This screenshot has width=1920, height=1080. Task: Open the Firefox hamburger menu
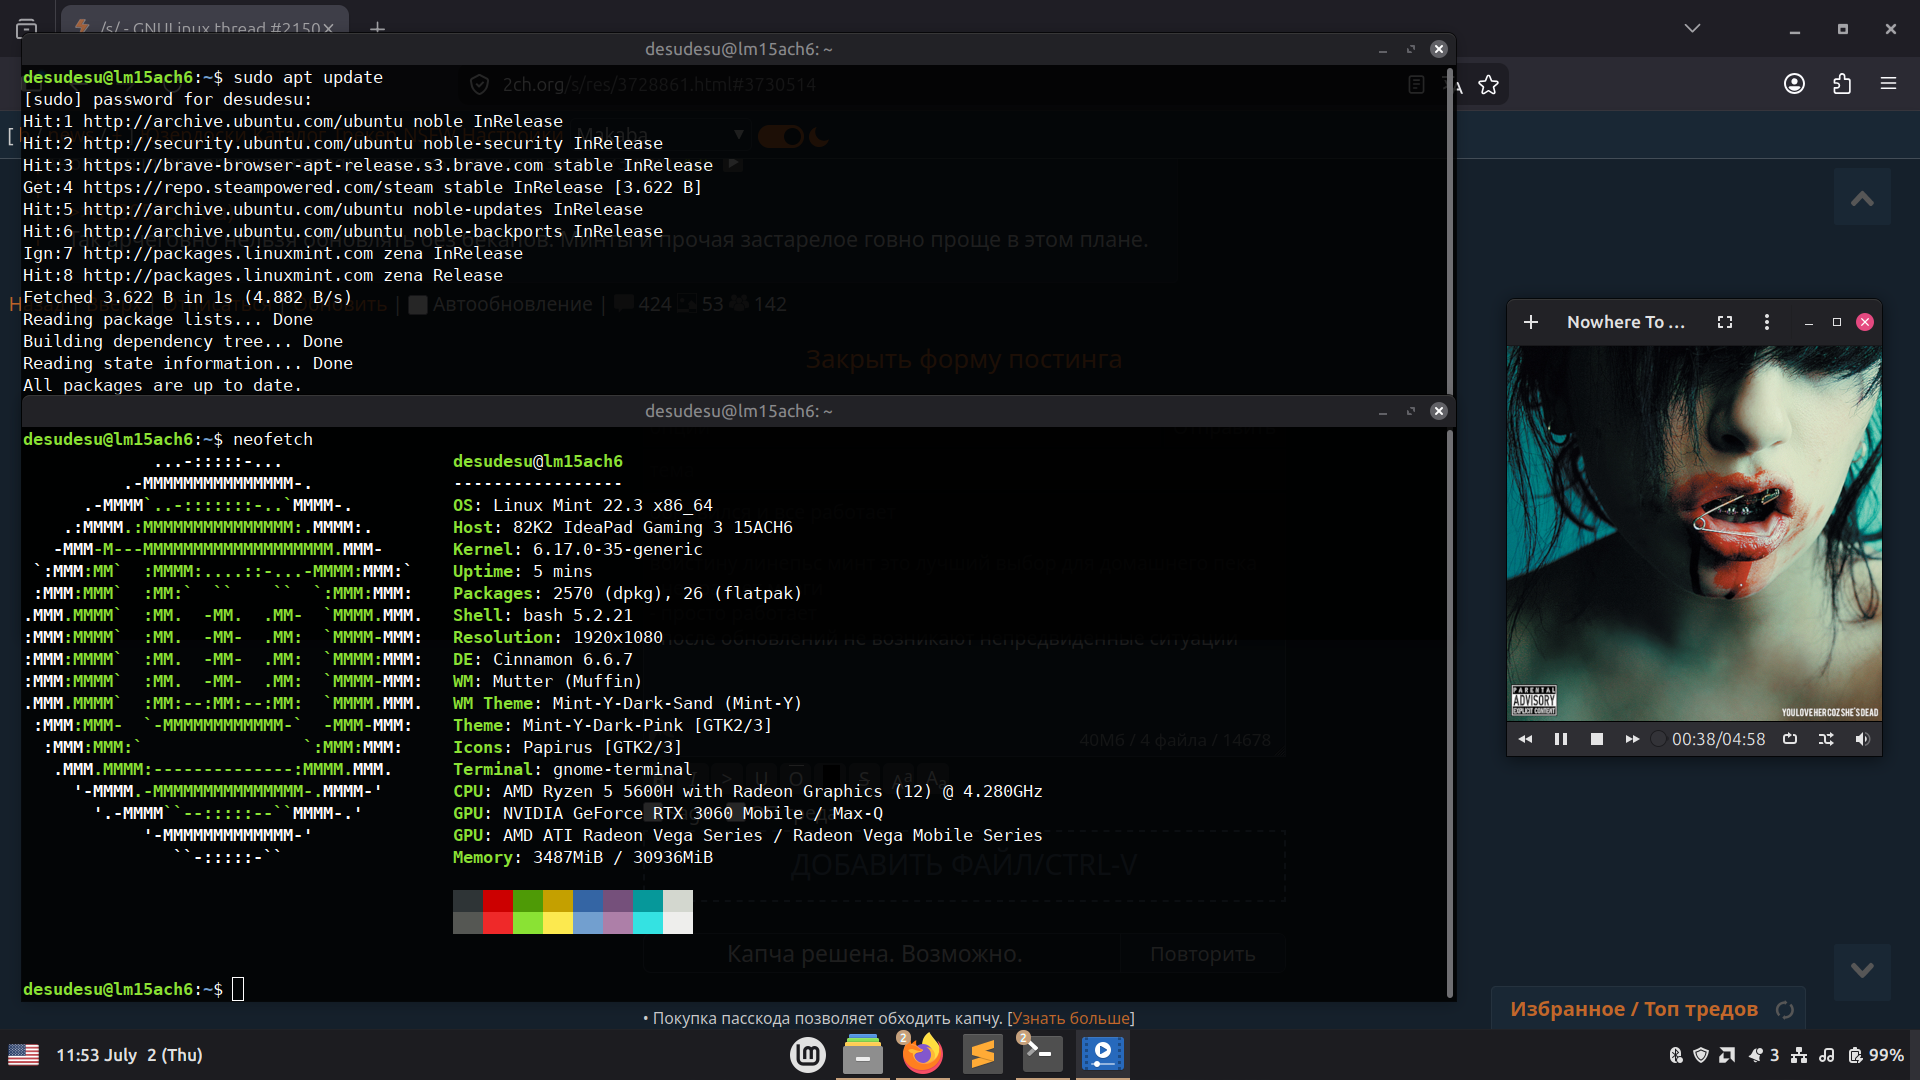1888,84
